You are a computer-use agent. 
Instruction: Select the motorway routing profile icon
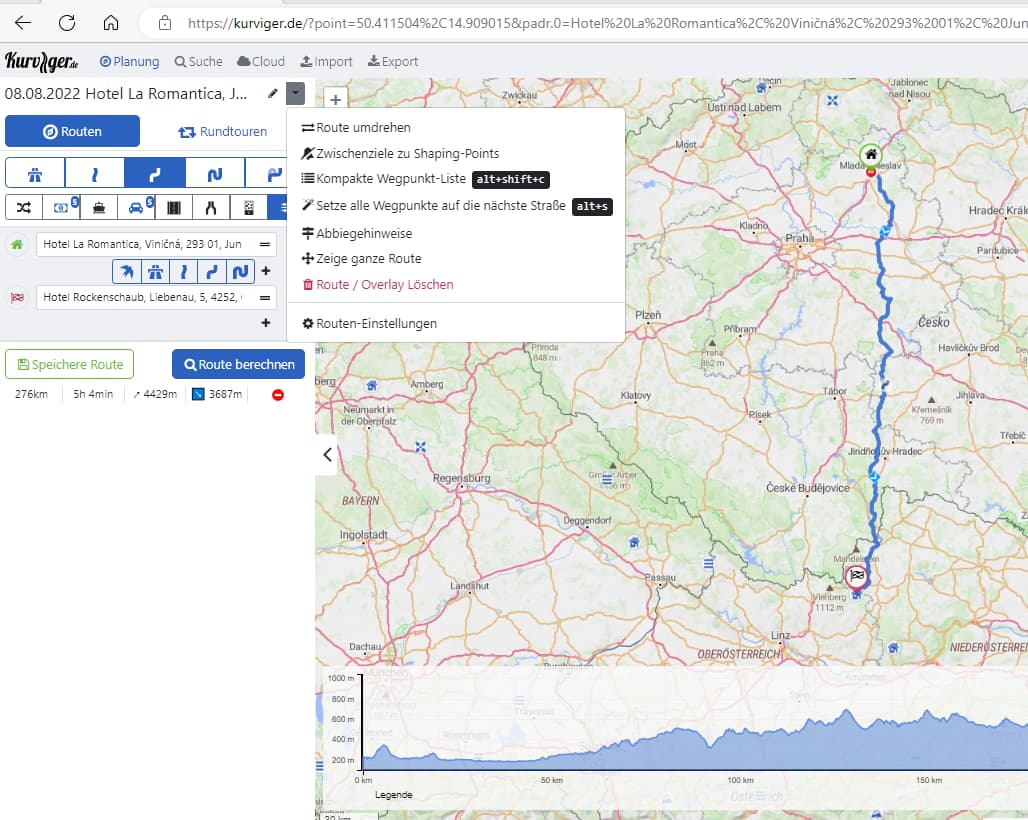point(35,174)
